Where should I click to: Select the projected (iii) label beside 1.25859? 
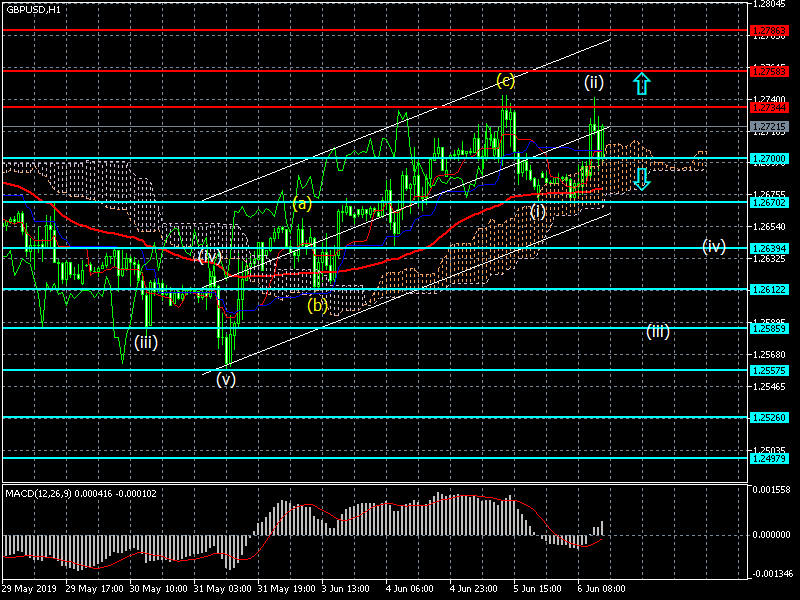click(658, 332)
